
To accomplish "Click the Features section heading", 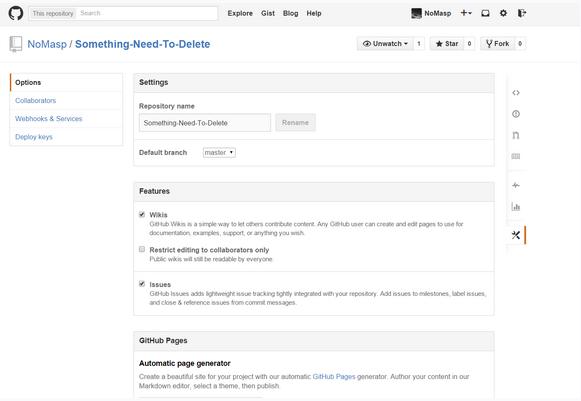I will [x=154, y=191].
